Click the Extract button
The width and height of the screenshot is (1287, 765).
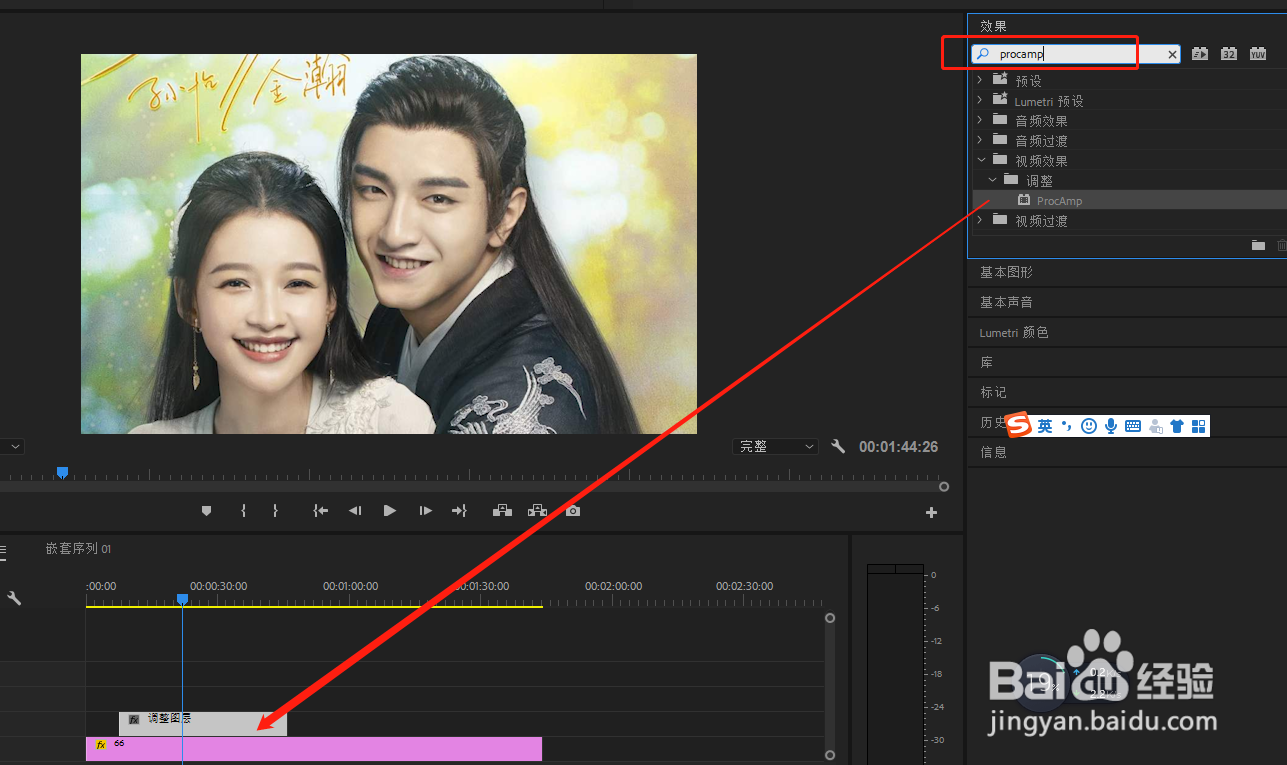[x=538, y=511]
